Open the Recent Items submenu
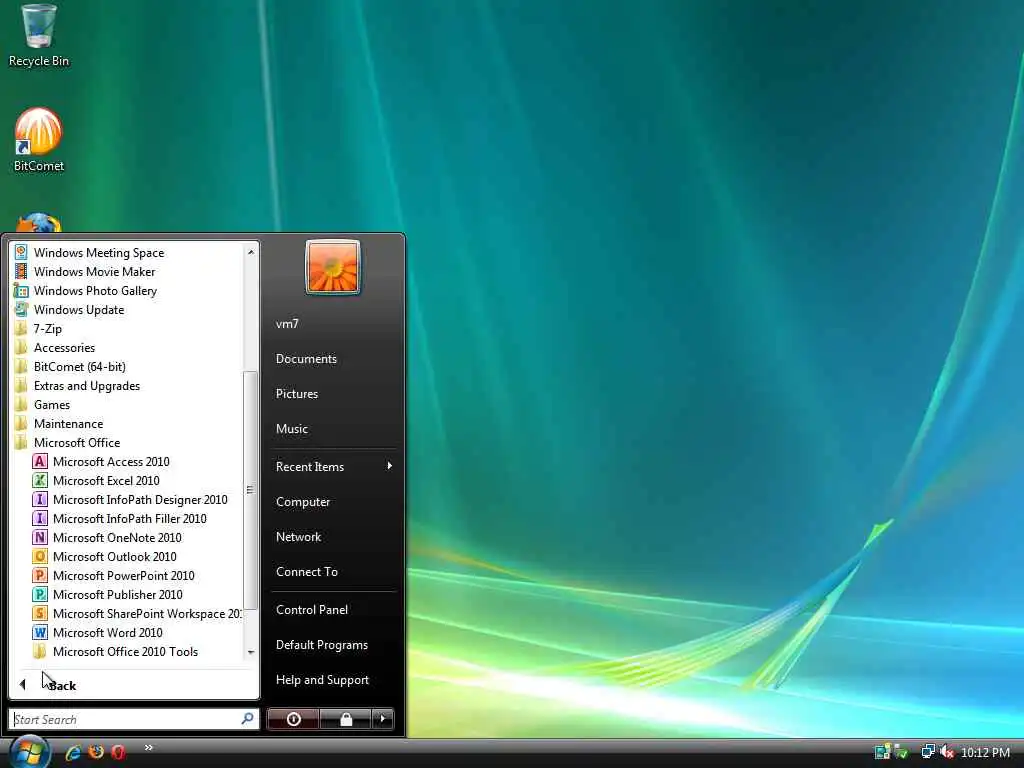 click(334, 466)
